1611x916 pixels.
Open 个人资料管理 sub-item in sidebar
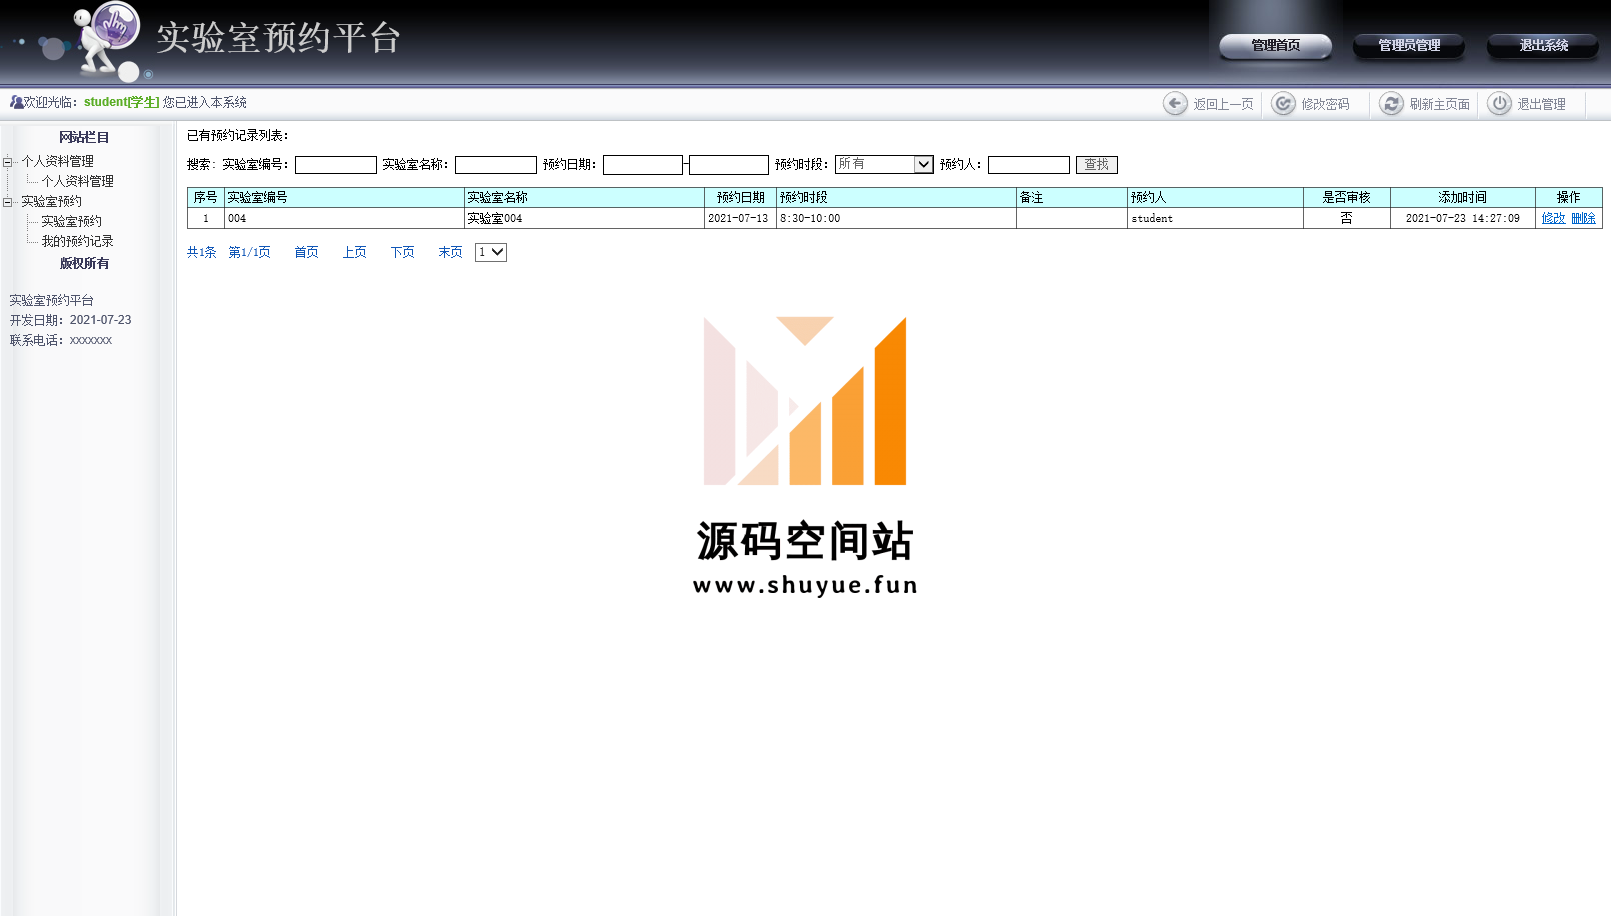pyautogui.click(x=77, y=181)
